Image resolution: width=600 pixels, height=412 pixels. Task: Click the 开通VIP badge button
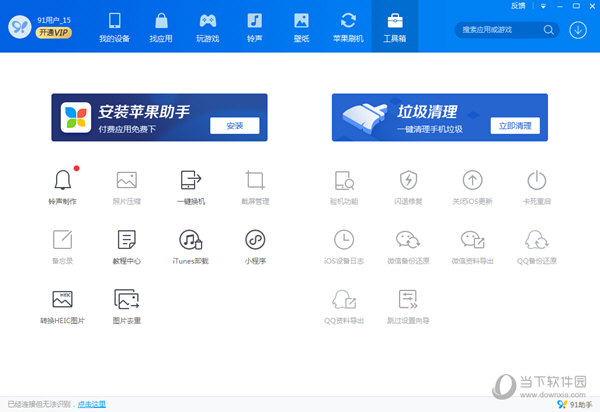pyautogui.click(x=54, y=33)
